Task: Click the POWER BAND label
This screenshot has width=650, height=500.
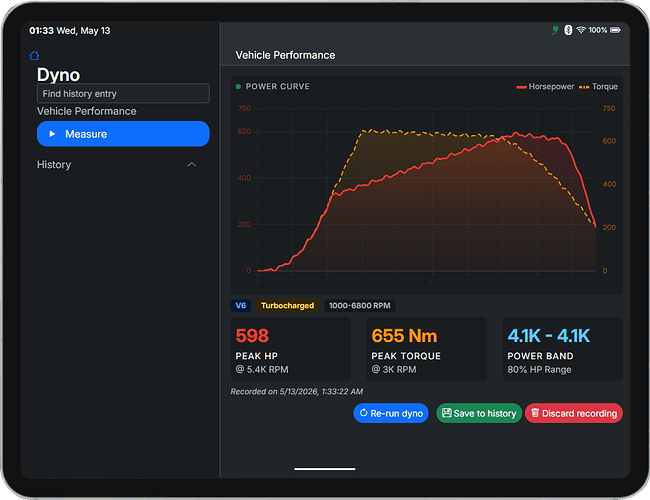Action: (540, 356)
